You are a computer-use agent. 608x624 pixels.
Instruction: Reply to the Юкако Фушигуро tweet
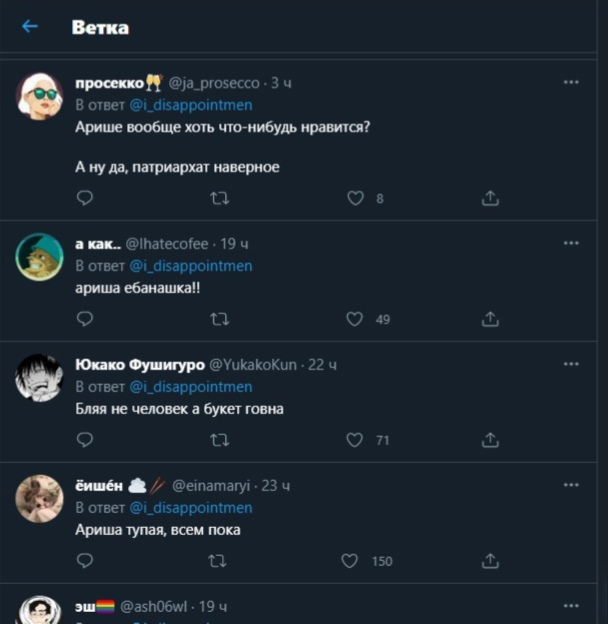click(85, 440)
